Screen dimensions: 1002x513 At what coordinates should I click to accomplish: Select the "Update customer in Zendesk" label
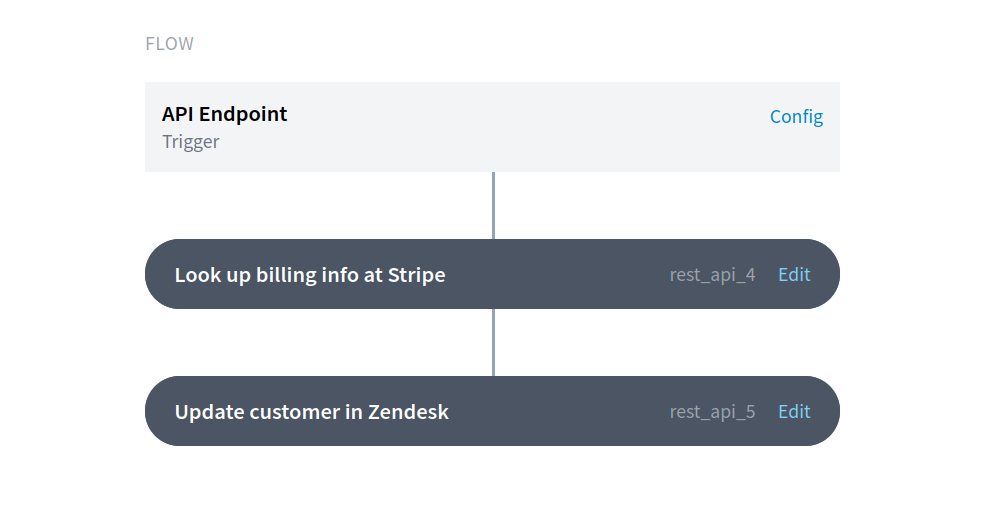(x=311, y=412)
